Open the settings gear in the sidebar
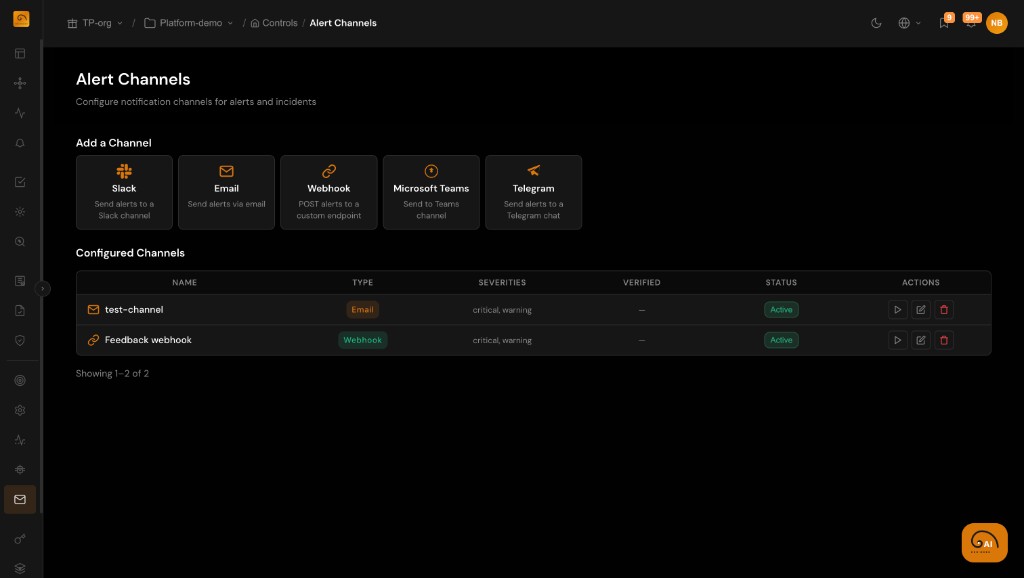This screenshot has height=578, width=1024. click(x=20, y=410)
